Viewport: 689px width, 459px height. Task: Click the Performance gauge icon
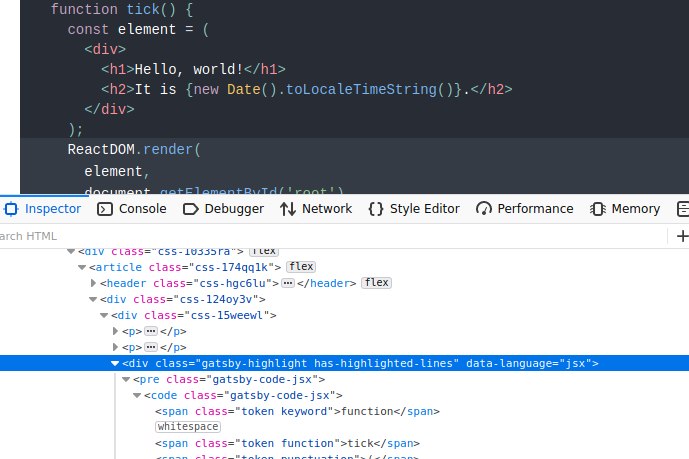484,209
